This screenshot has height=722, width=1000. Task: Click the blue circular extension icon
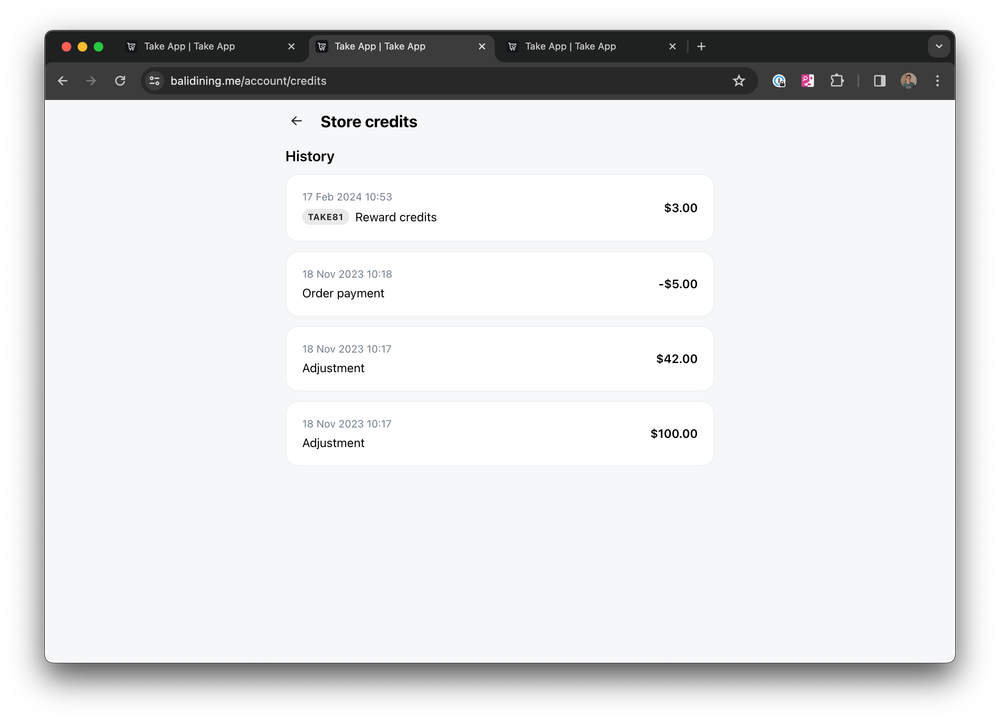(x=779, y=81)
